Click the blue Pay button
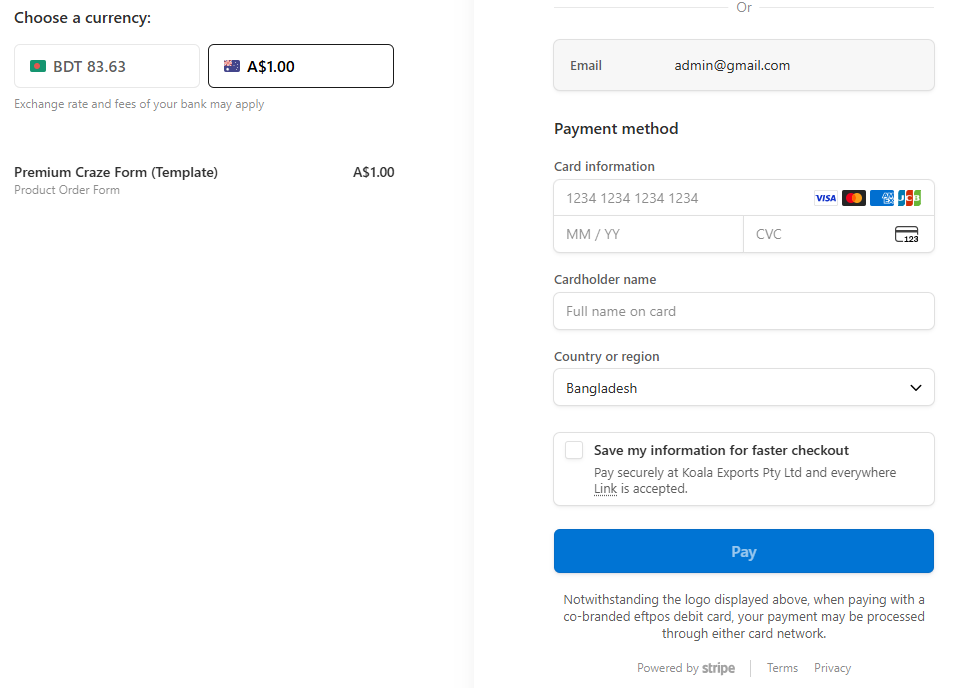 (743, 552)
